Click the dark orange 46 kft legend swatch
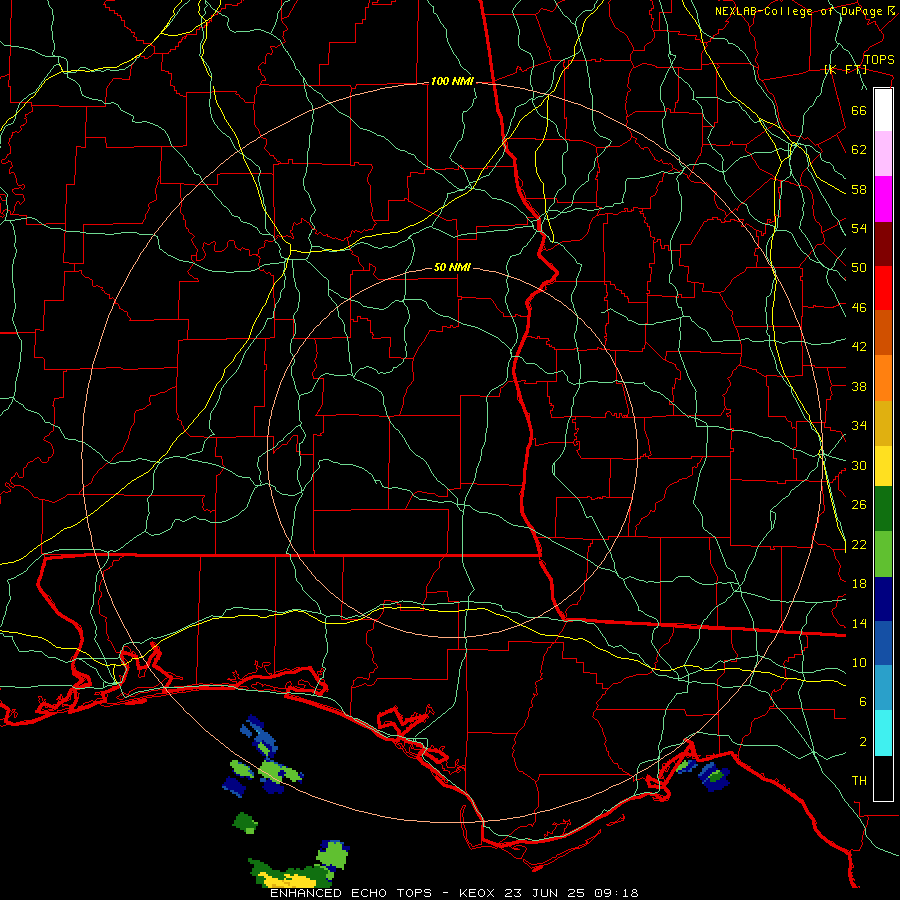900x900 pixels. coord(883,332)
